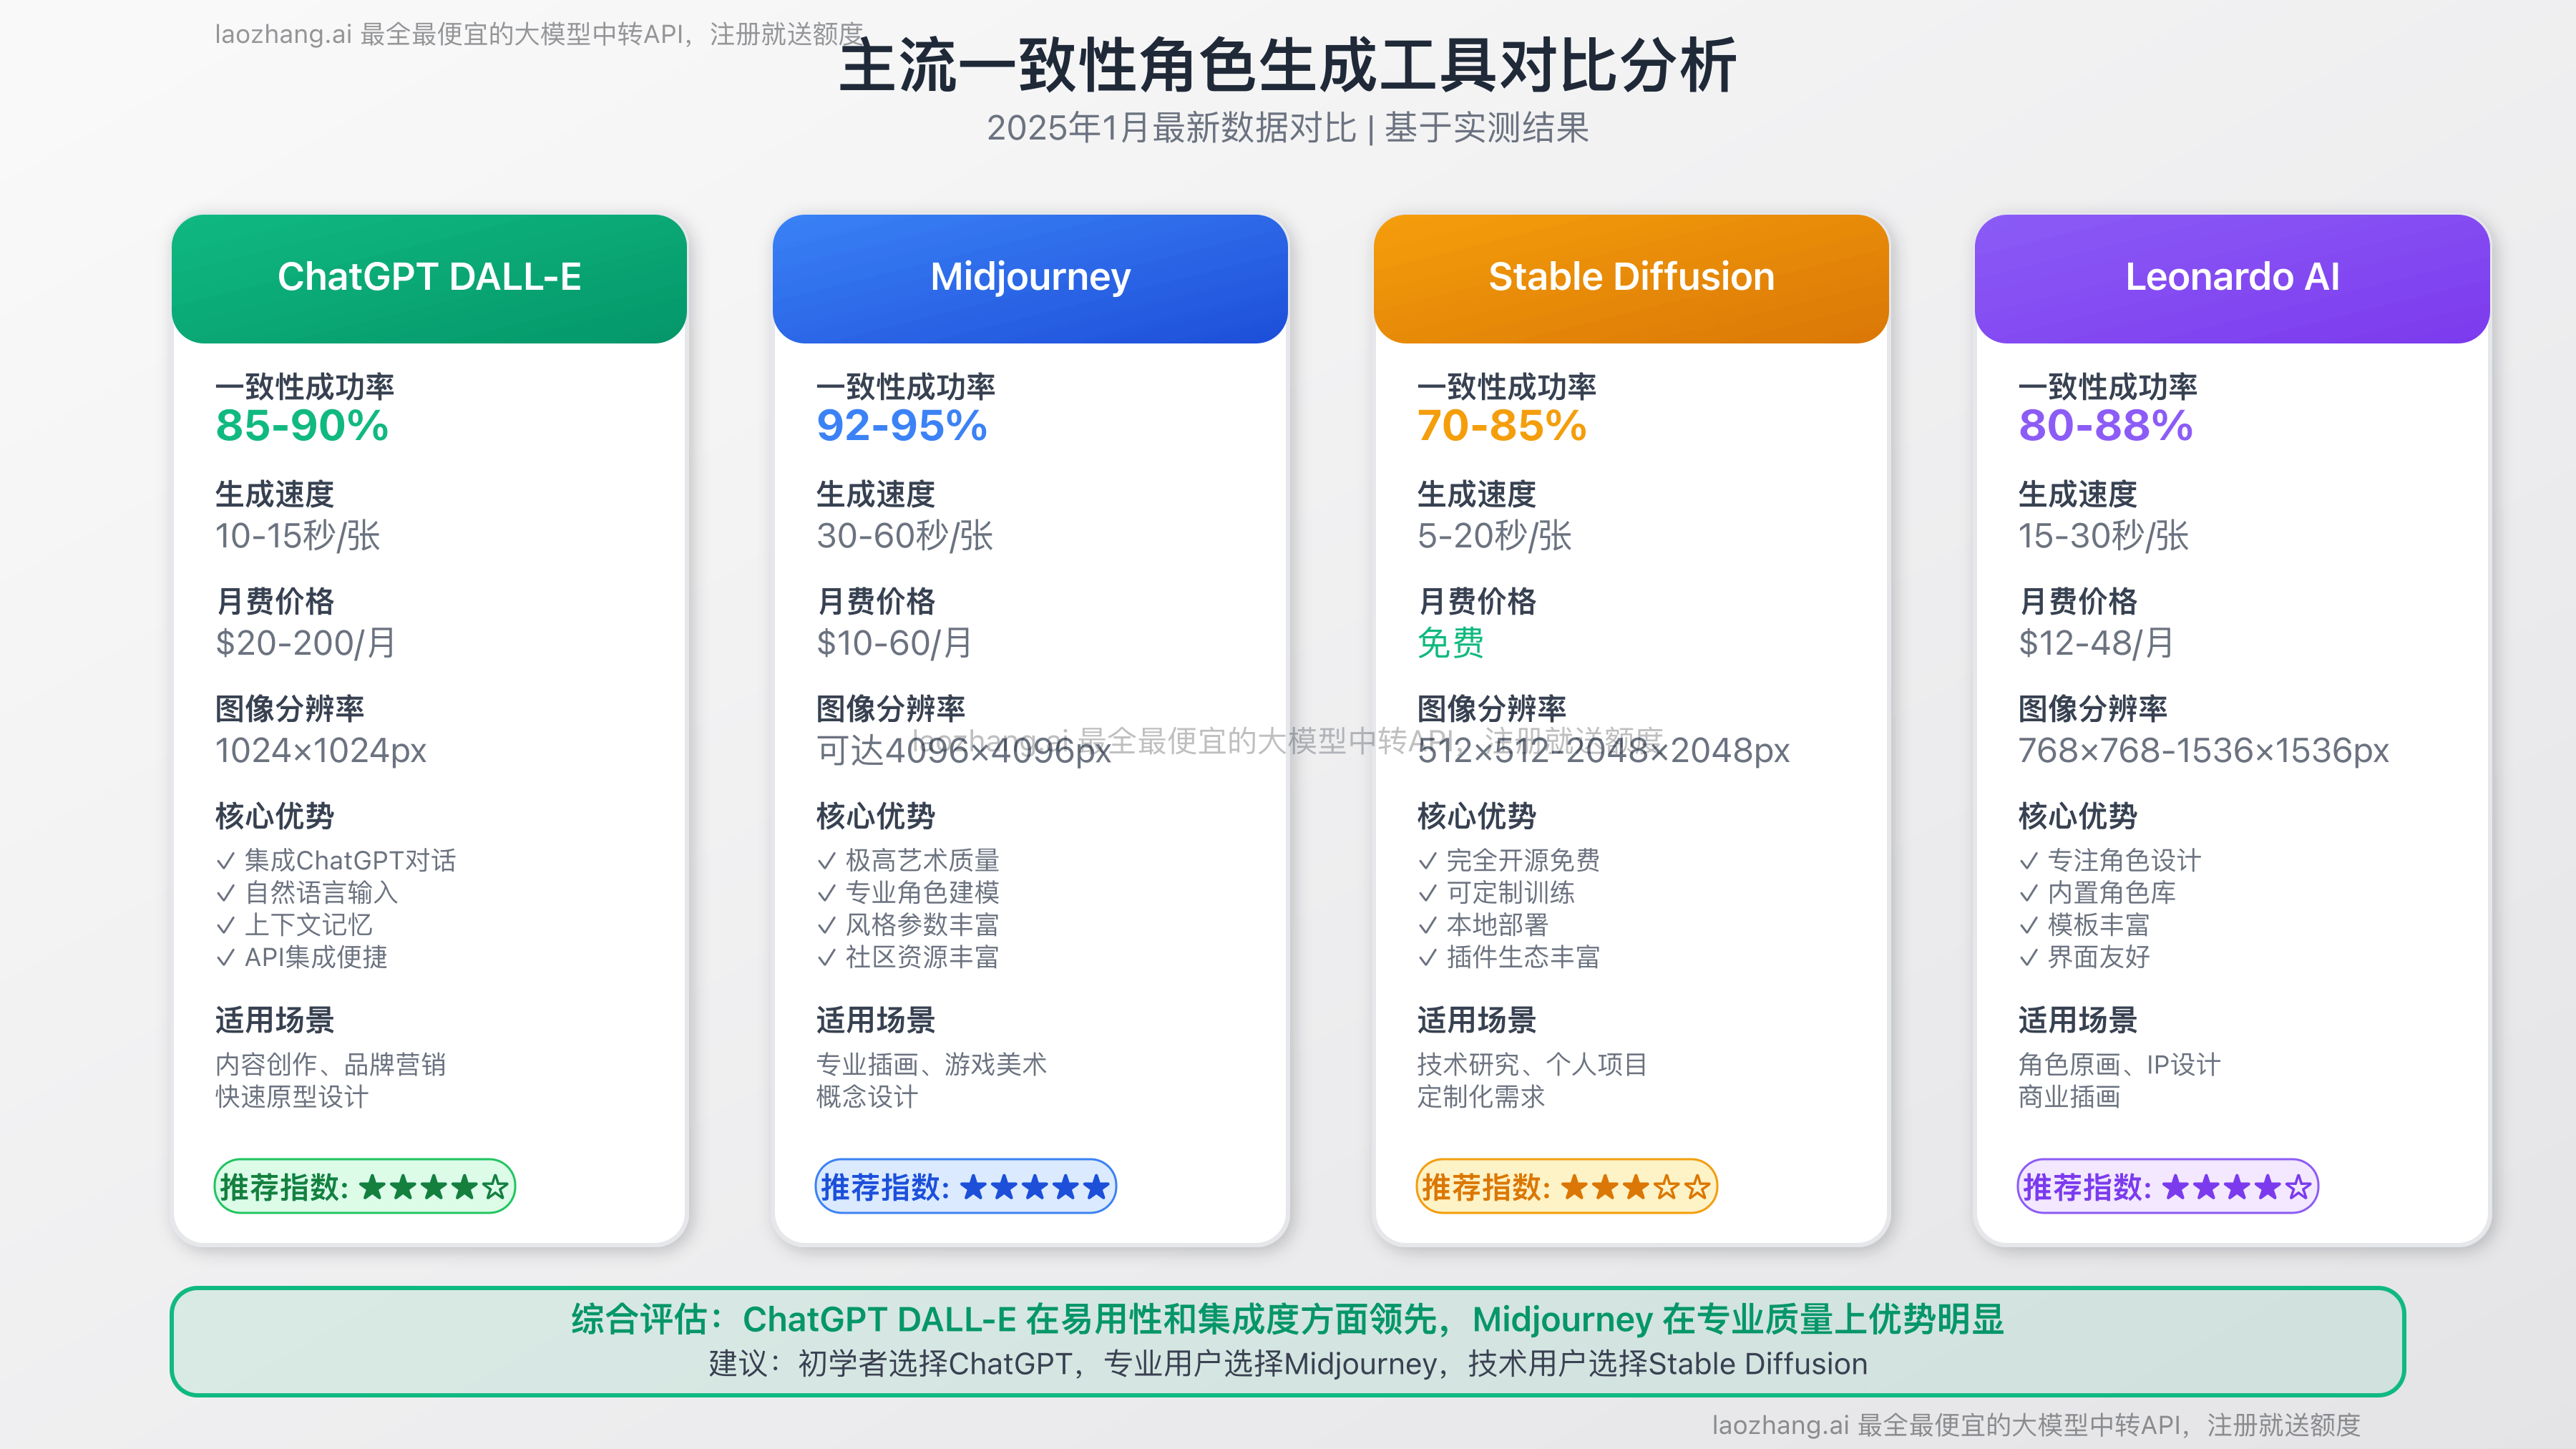Screen dimensions: 2576x1449
Task: Click Leonardo AI recommendation star badge
Action: (2167, 1186)
